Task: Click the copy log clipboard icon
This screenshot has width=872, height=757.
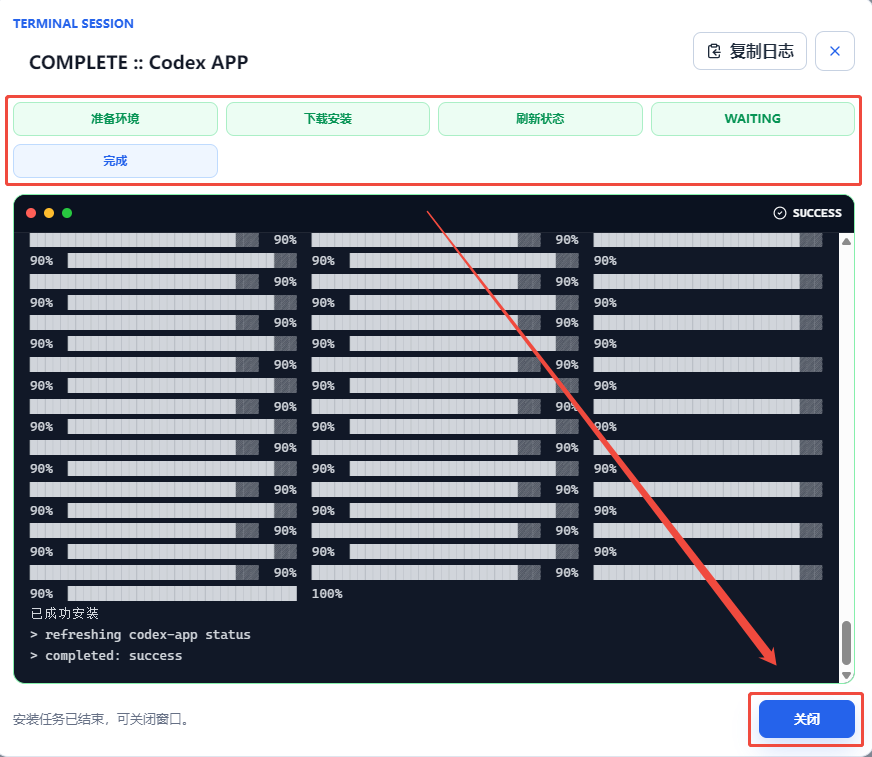Action: [x=714, y=51]
